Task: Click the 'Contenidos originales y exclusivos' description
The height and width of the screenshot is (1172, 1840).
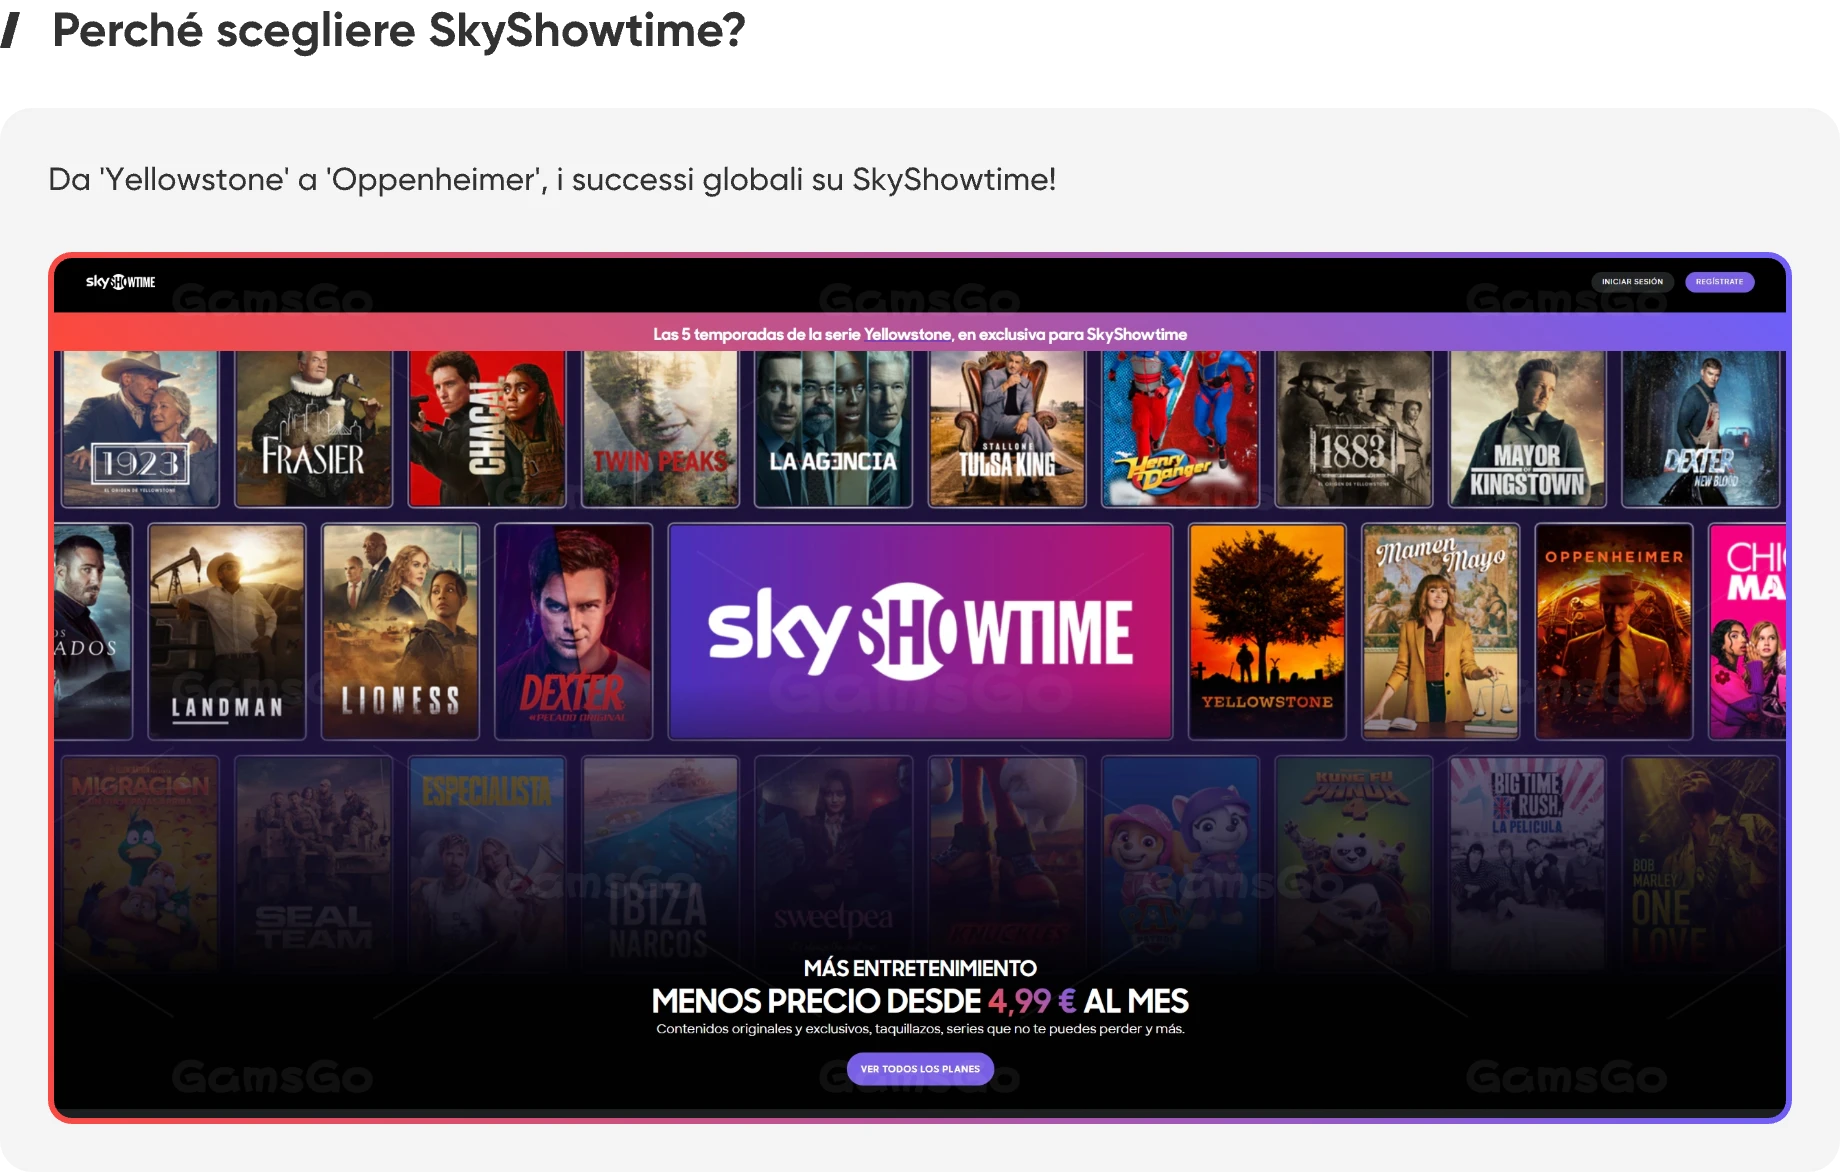Action: coord(920,1029)
